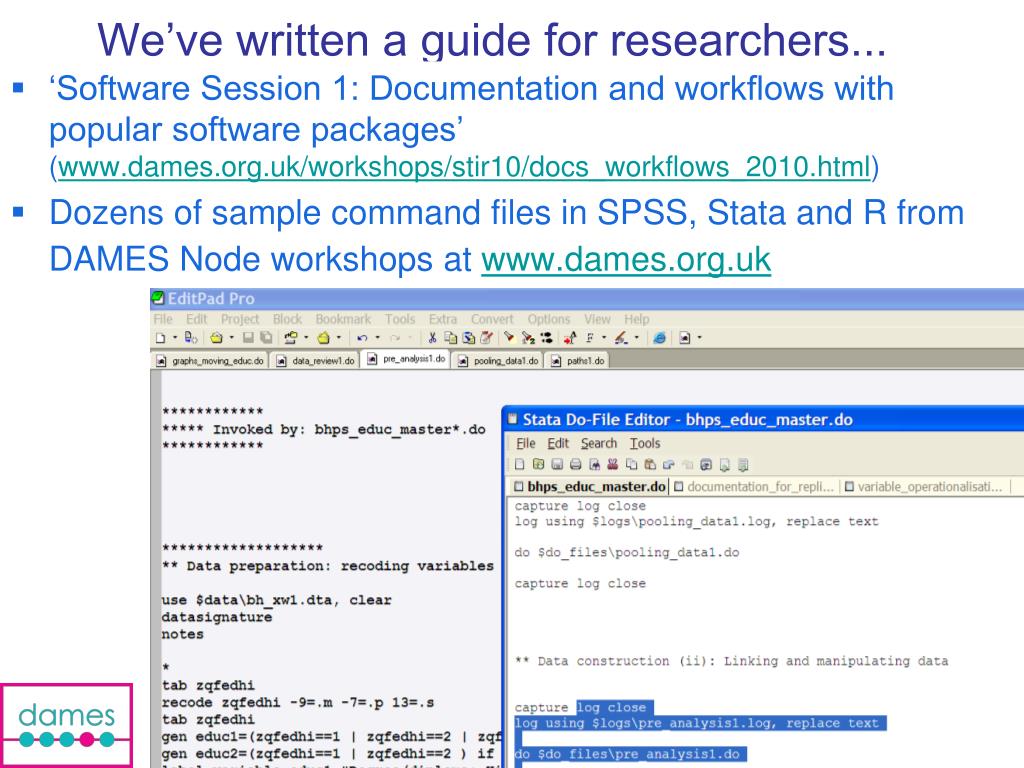Click the Paste clipboard icon in Stata Do-File Editor
Viewport: 1024px width, 768px height.
tap(650, 464)
